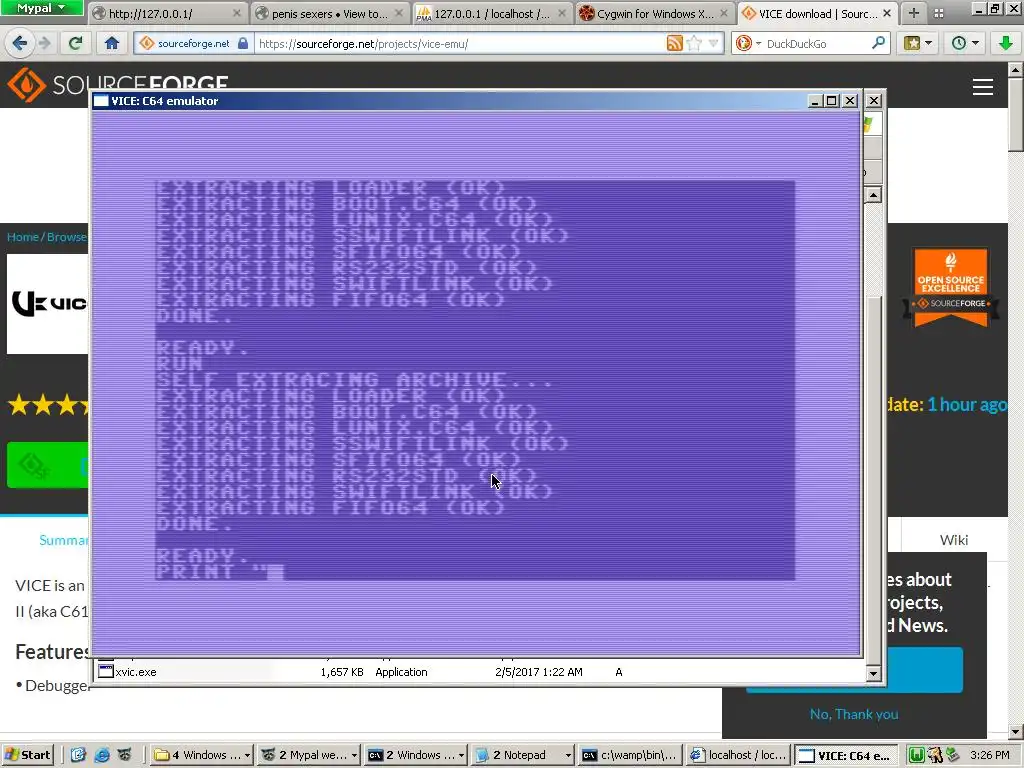Viewport: 1024px width, 768px height.
Task: Open the history clock button
Action: (x=964, y=44)
